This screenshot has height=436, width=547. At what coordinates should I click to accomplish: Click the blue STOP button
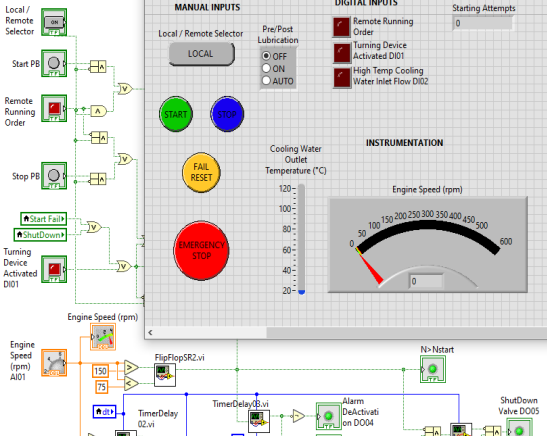point(227,114)
